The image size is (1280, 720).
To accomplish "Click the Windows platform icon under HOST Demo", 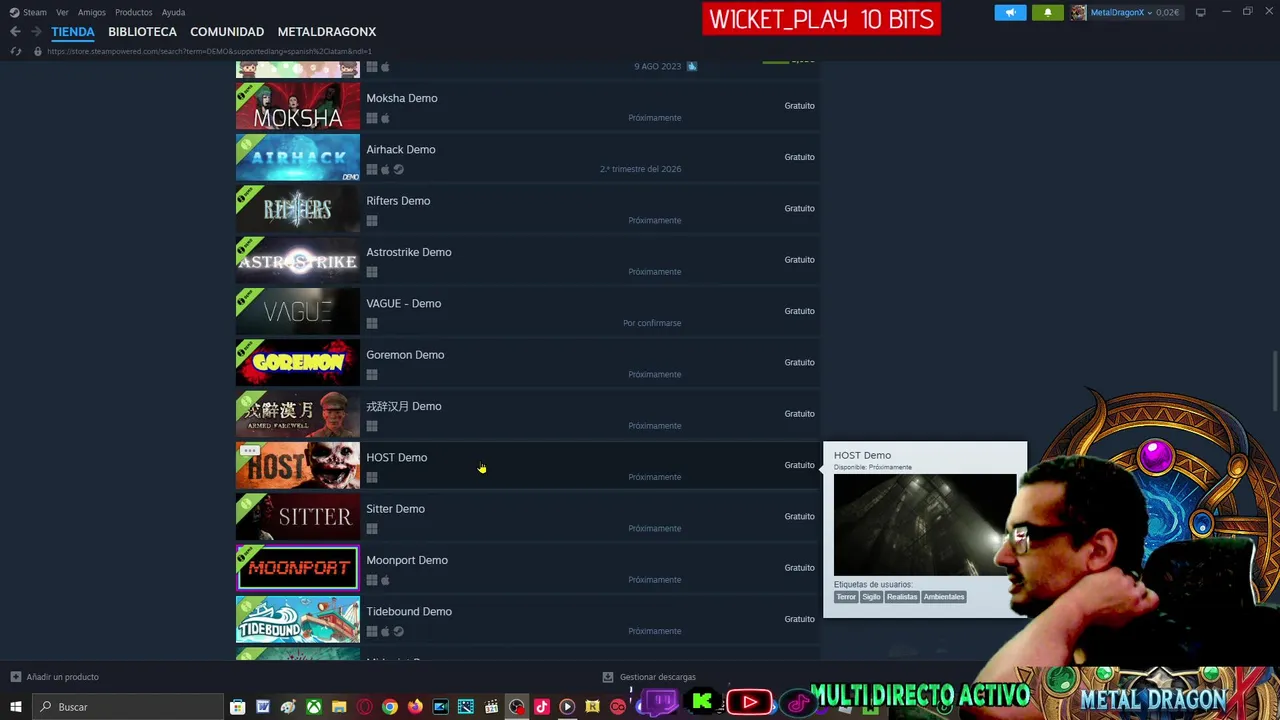I will pos(372,478).
